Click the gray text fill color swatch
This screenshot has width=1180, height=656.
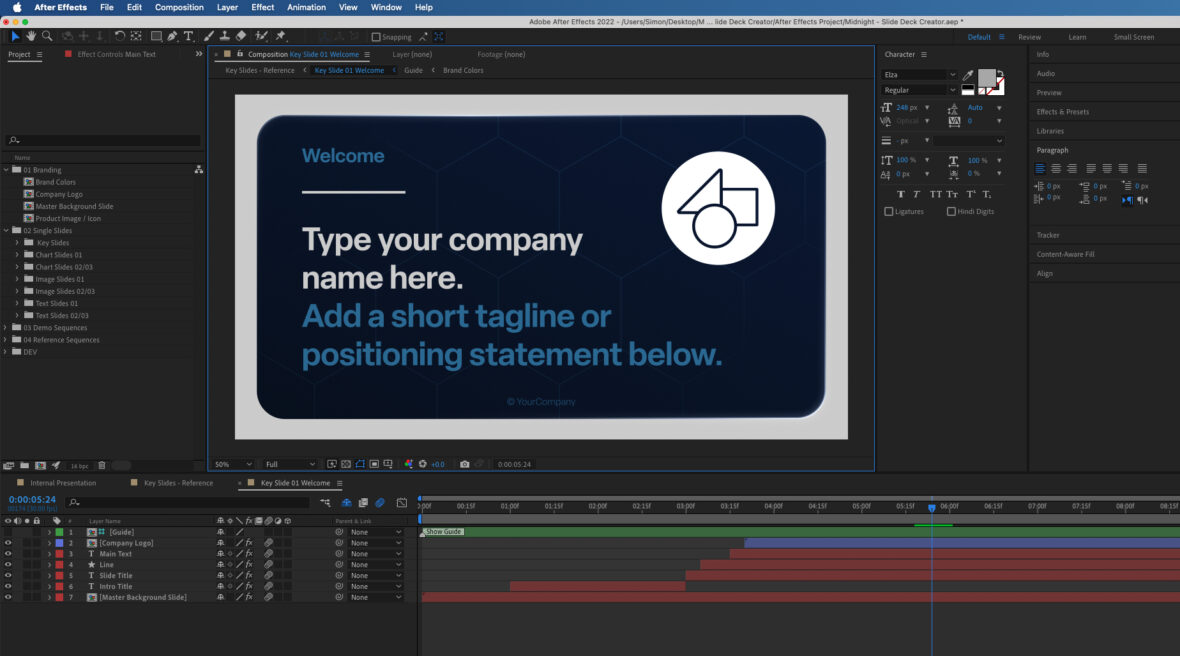click(x=987, y=78)
